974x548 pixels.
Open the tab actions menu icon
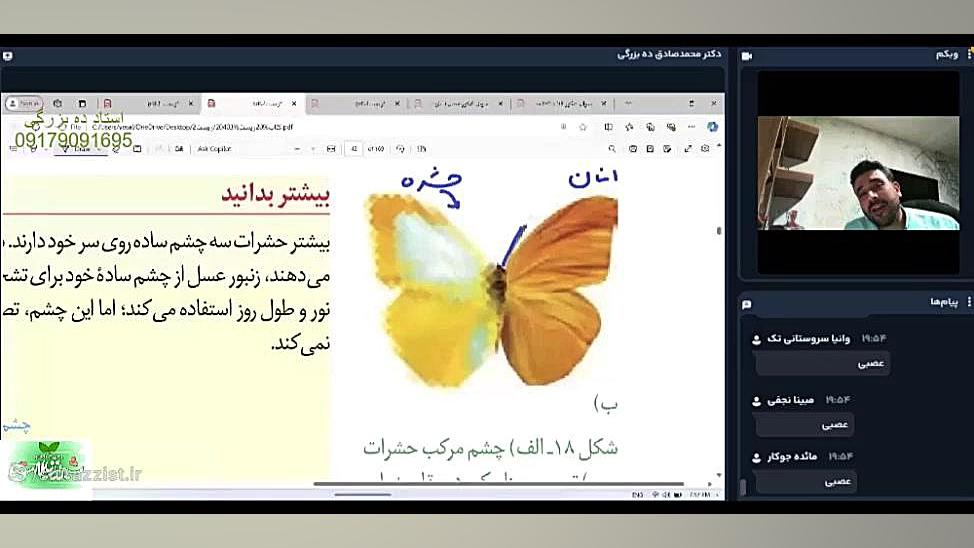pyautogui.click(x=82, y=103)
